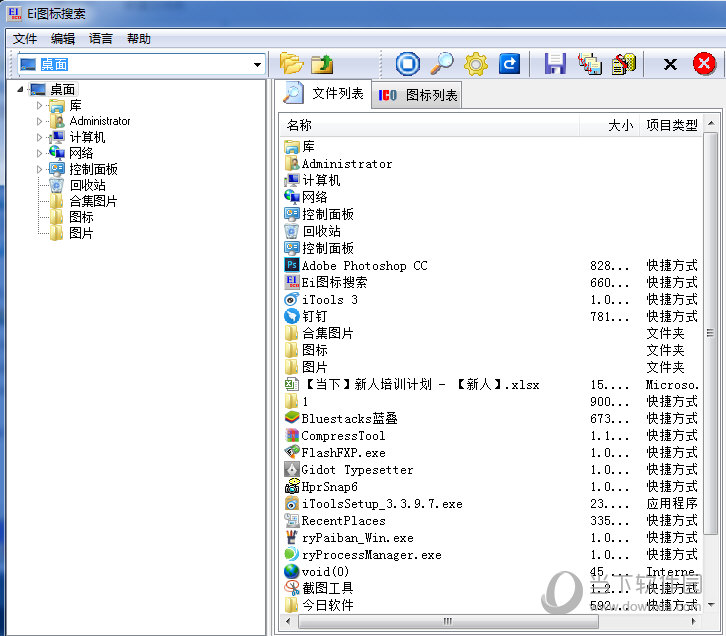Click the 截图工具 scissors icon

pyautogui.click(x=291, y=588)
